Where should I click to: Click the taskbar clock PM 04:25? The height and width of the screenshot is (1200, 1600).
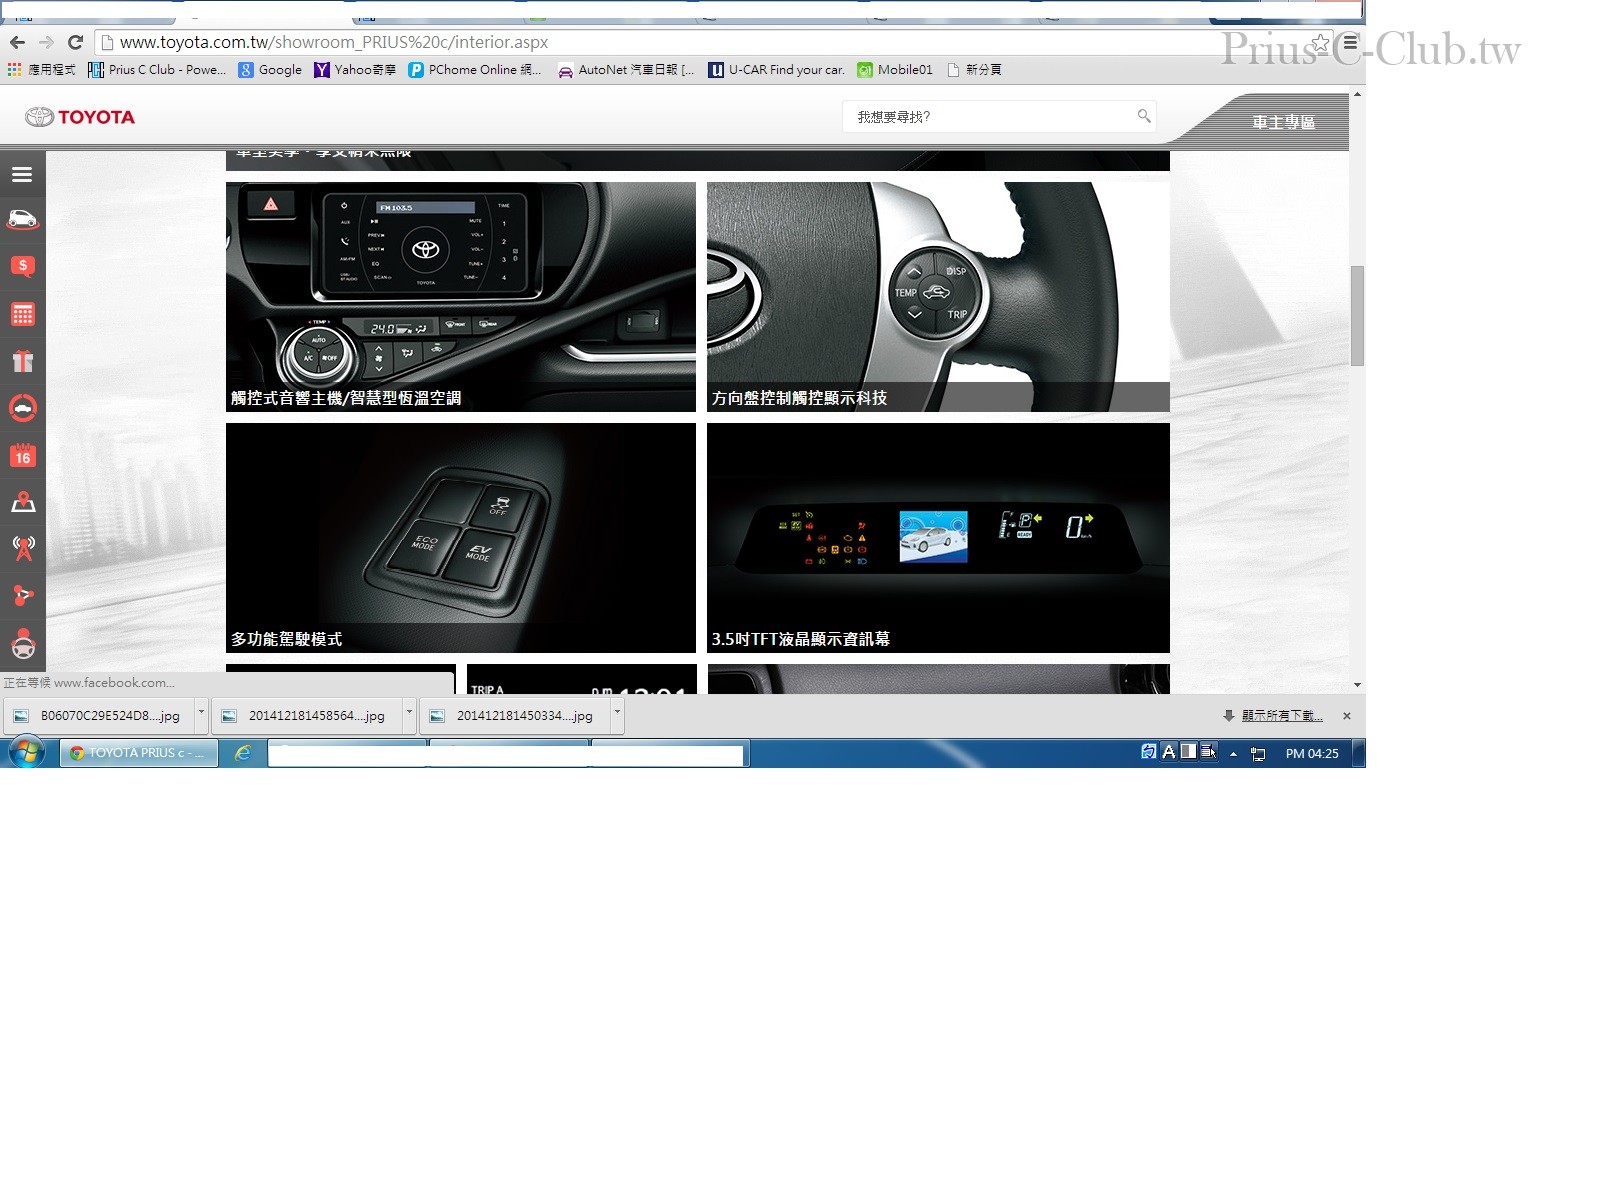(1312, 754)
